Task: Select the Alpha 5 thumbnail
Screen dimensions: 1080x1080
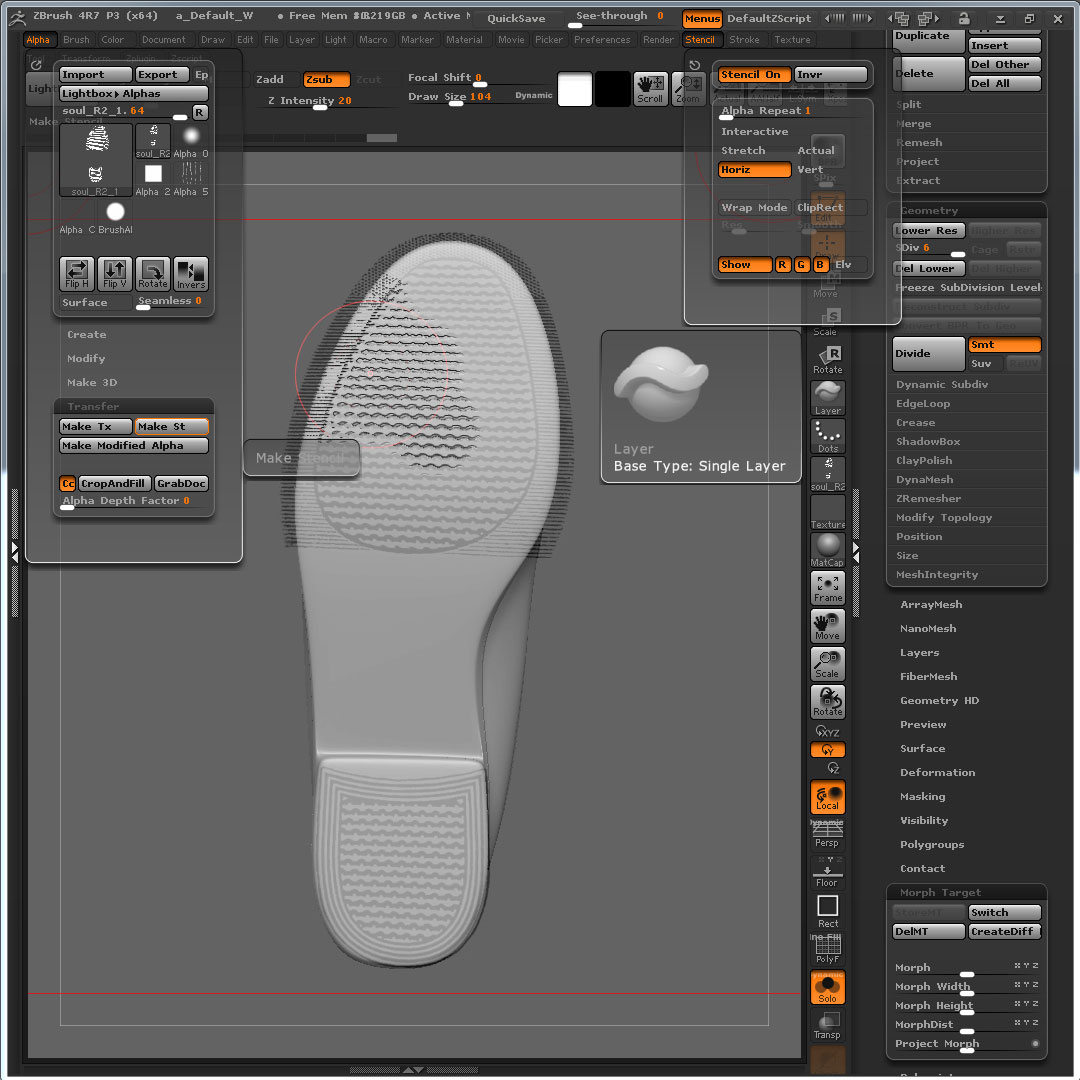Action: click(191, 180)
